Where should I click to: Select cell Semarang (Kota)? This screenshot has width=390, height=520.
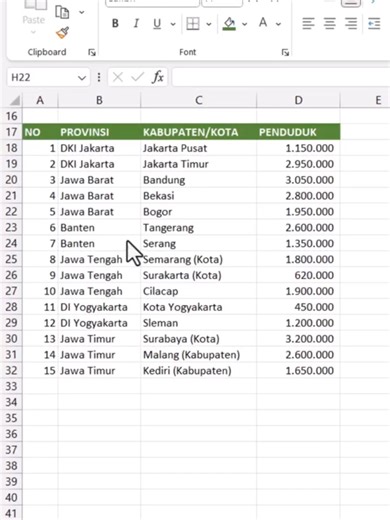click(199, 259)
